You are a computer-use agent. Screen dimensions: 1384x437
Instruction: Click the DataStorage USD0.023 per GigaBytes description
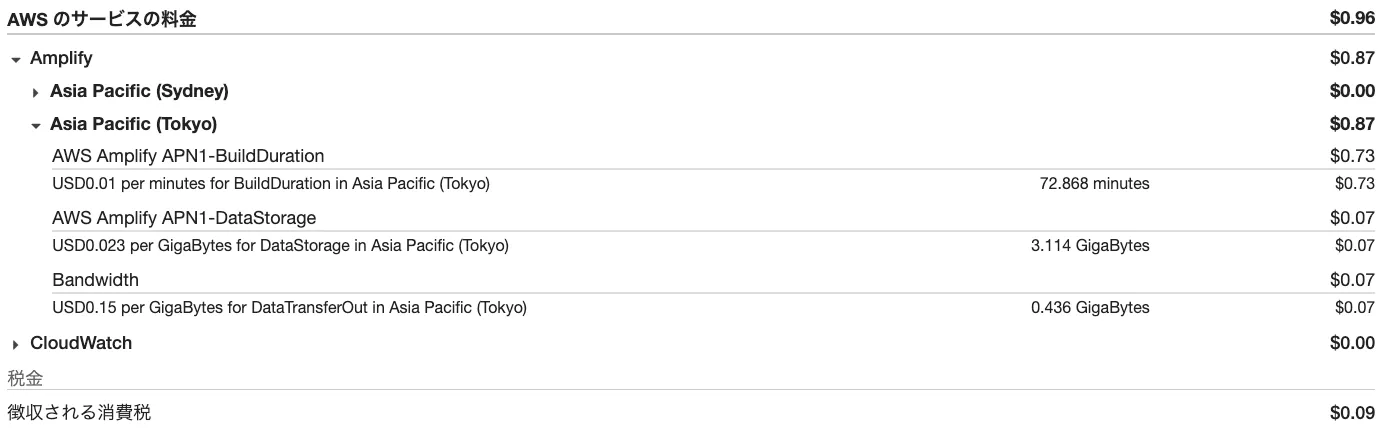point(280,246)
